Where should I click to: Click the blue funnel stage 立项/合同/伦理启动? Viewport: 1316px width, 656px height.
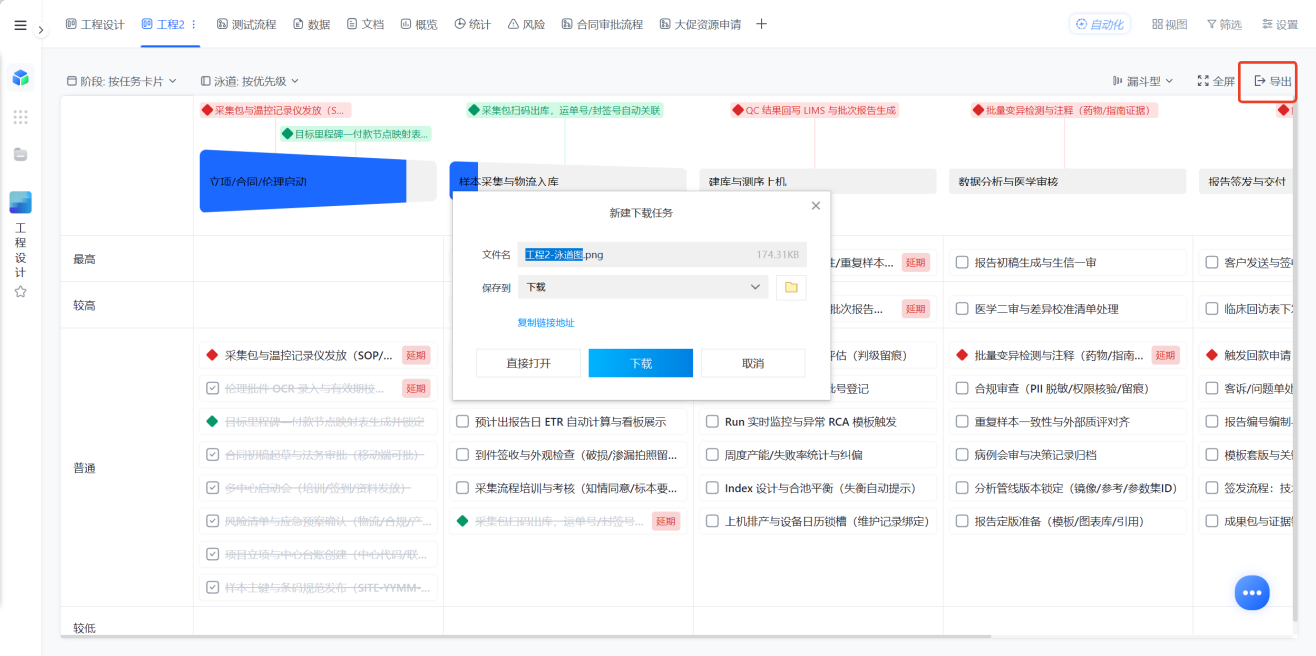pos(303,181)
